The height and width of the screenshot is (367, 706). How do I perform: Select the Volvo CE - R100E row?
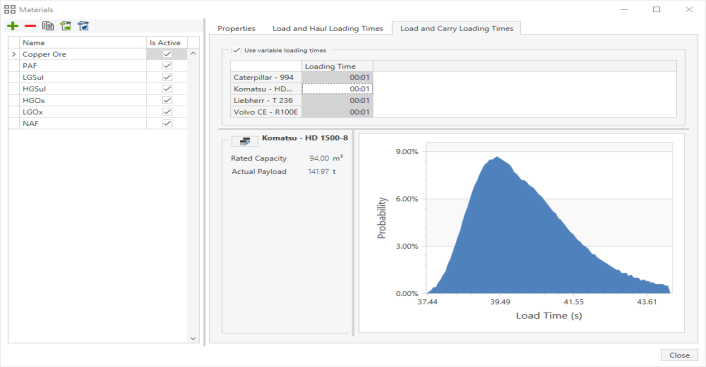266,112
